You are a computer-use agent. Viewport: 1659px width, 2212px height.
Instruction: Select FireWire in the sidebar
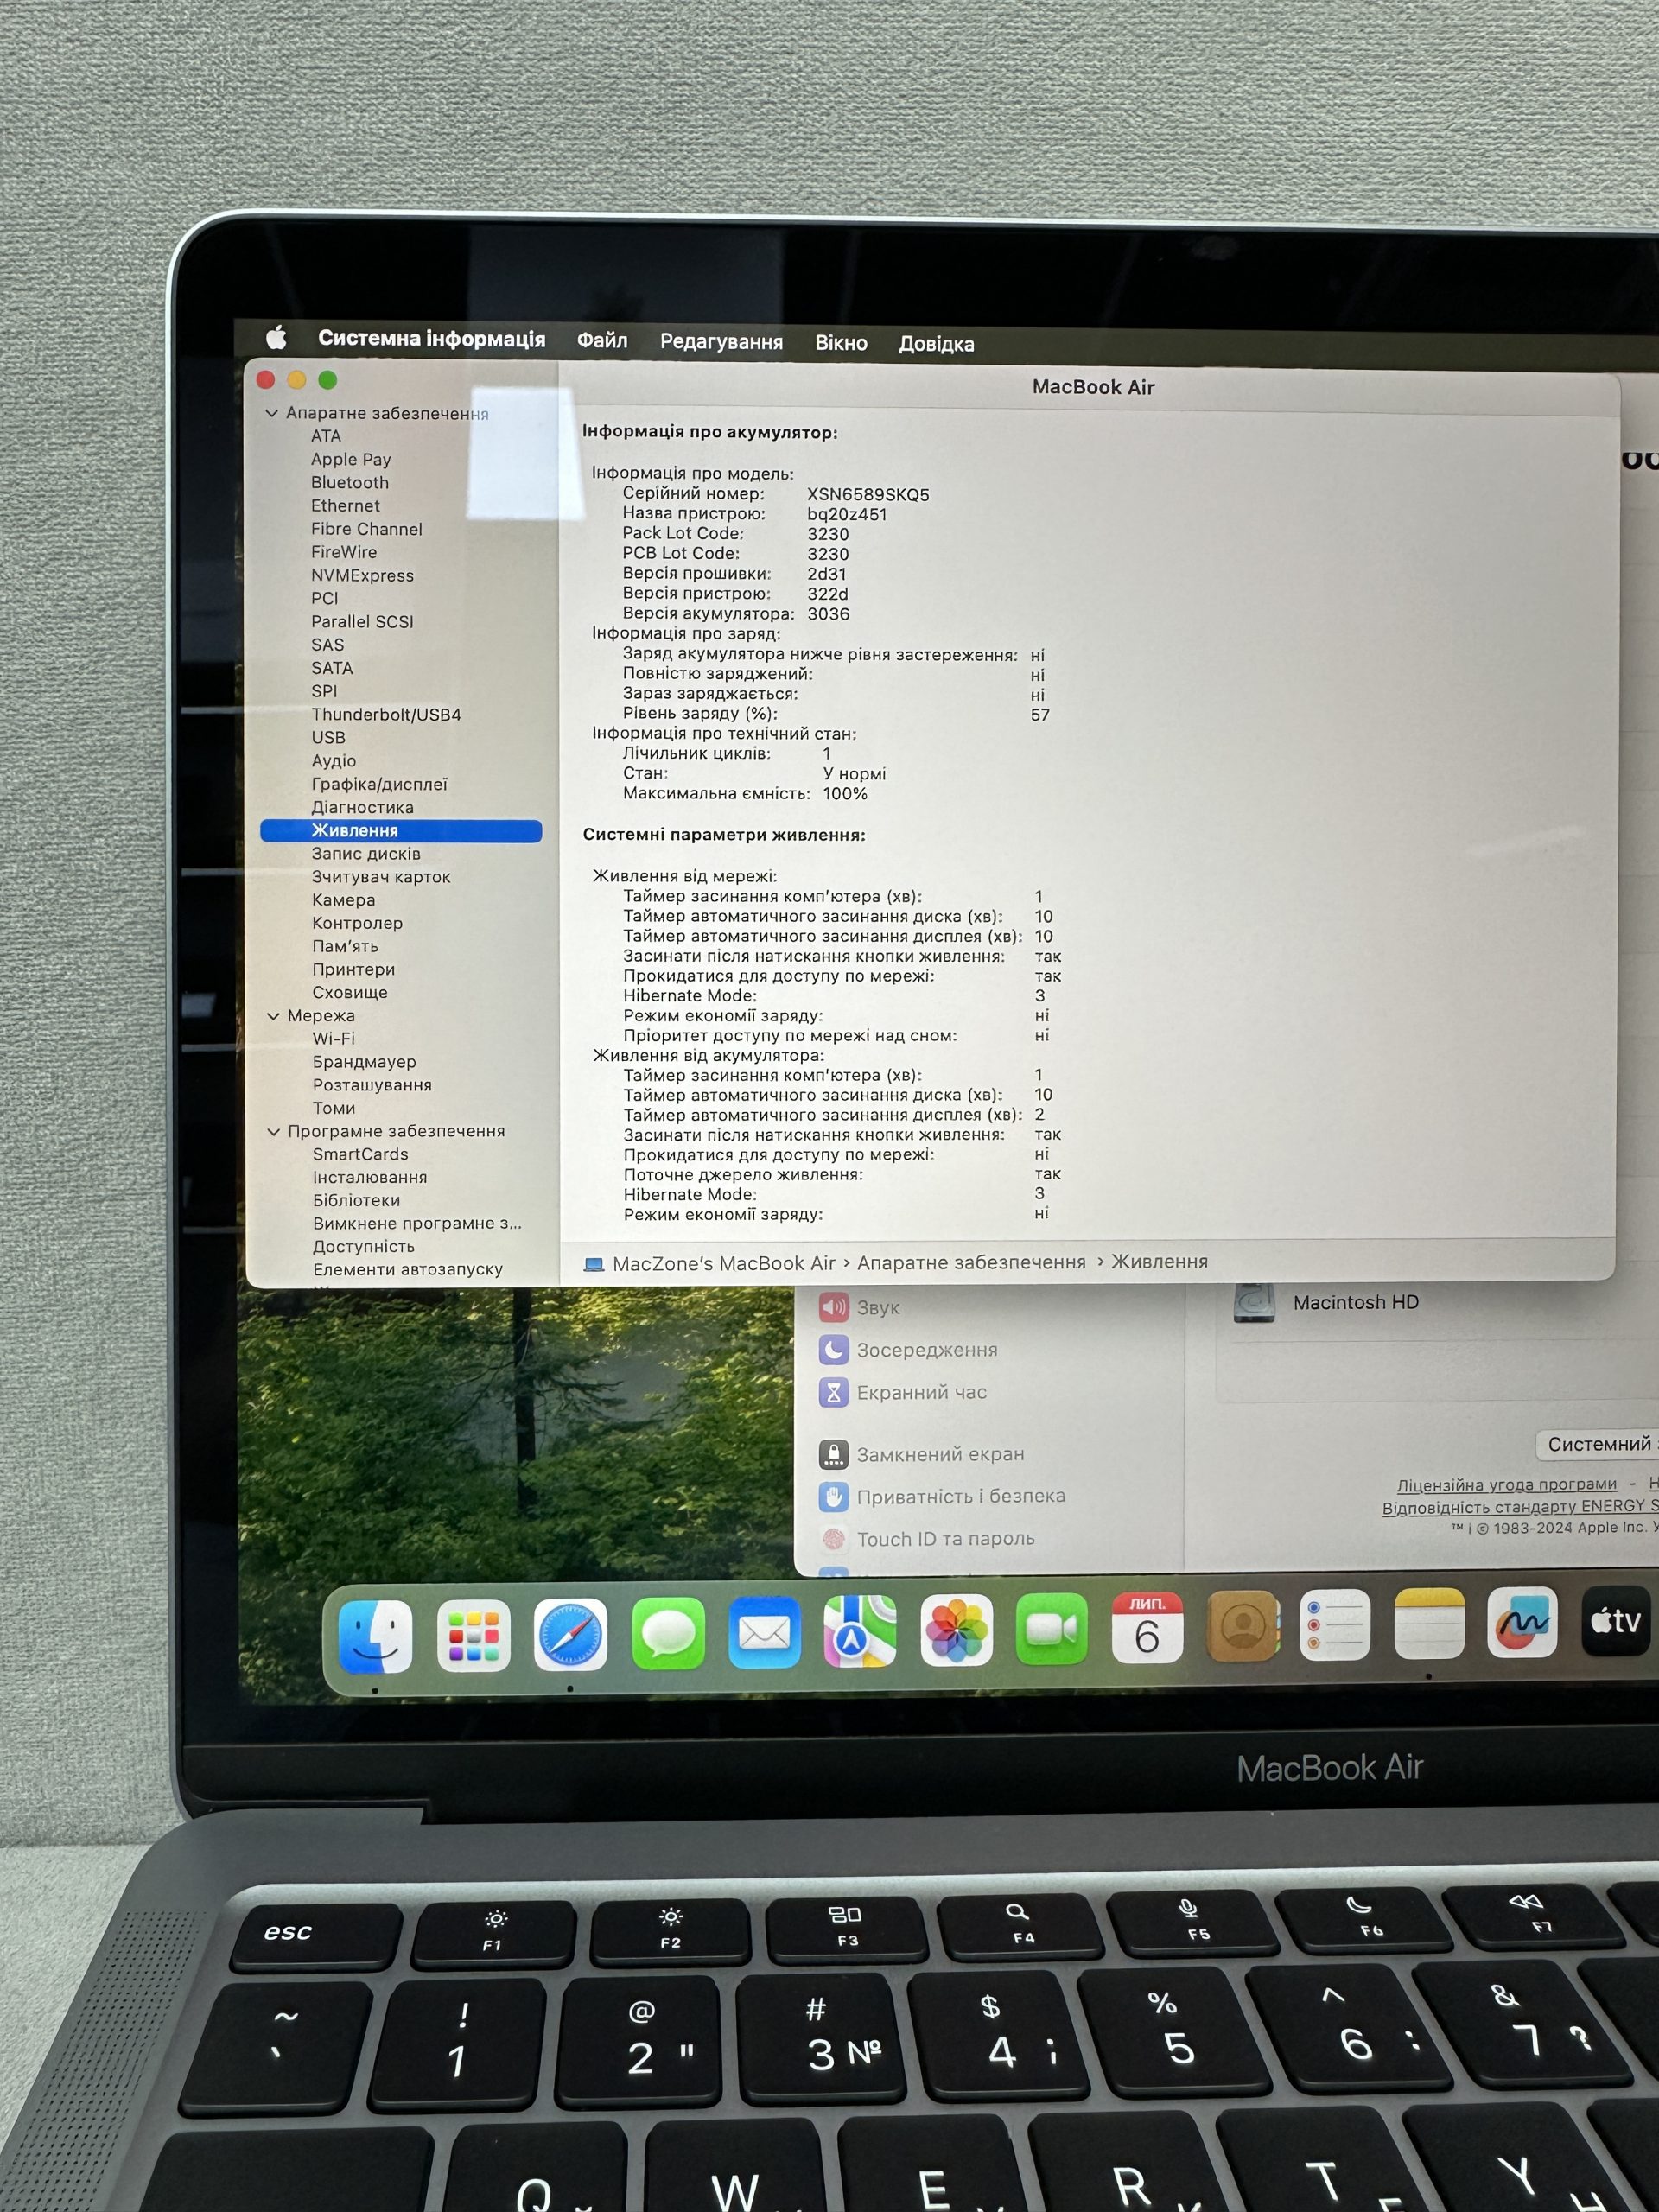[x=344, y=552]
